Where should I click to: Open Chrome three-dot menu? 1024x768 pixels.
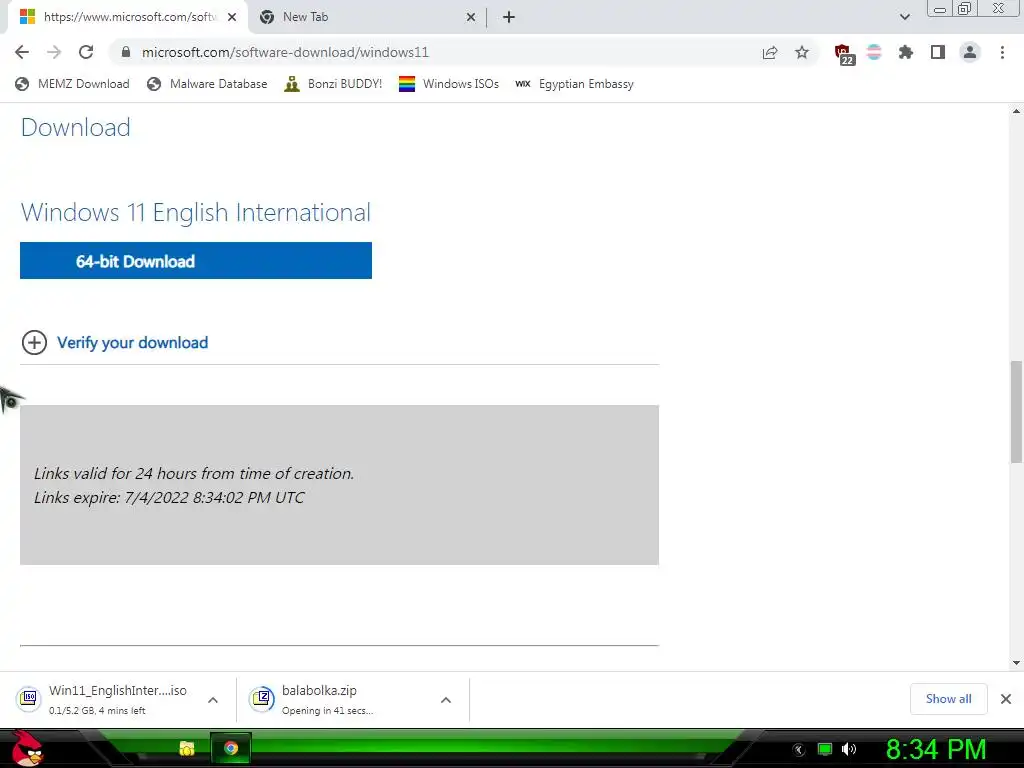coord(1002,52)
